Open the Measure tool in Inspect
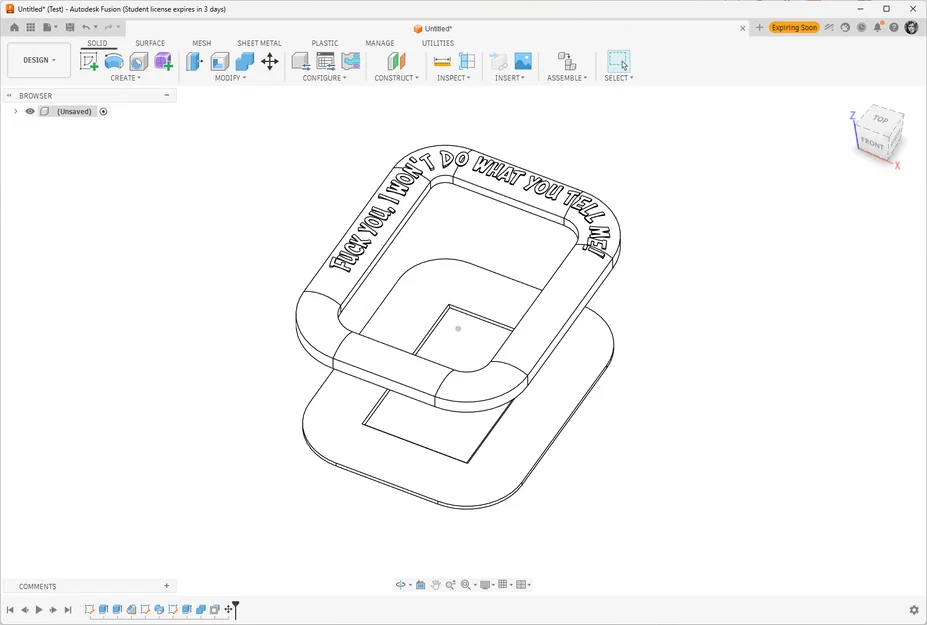The height and width of the screenshot is (625, 927). click(442, 61)
